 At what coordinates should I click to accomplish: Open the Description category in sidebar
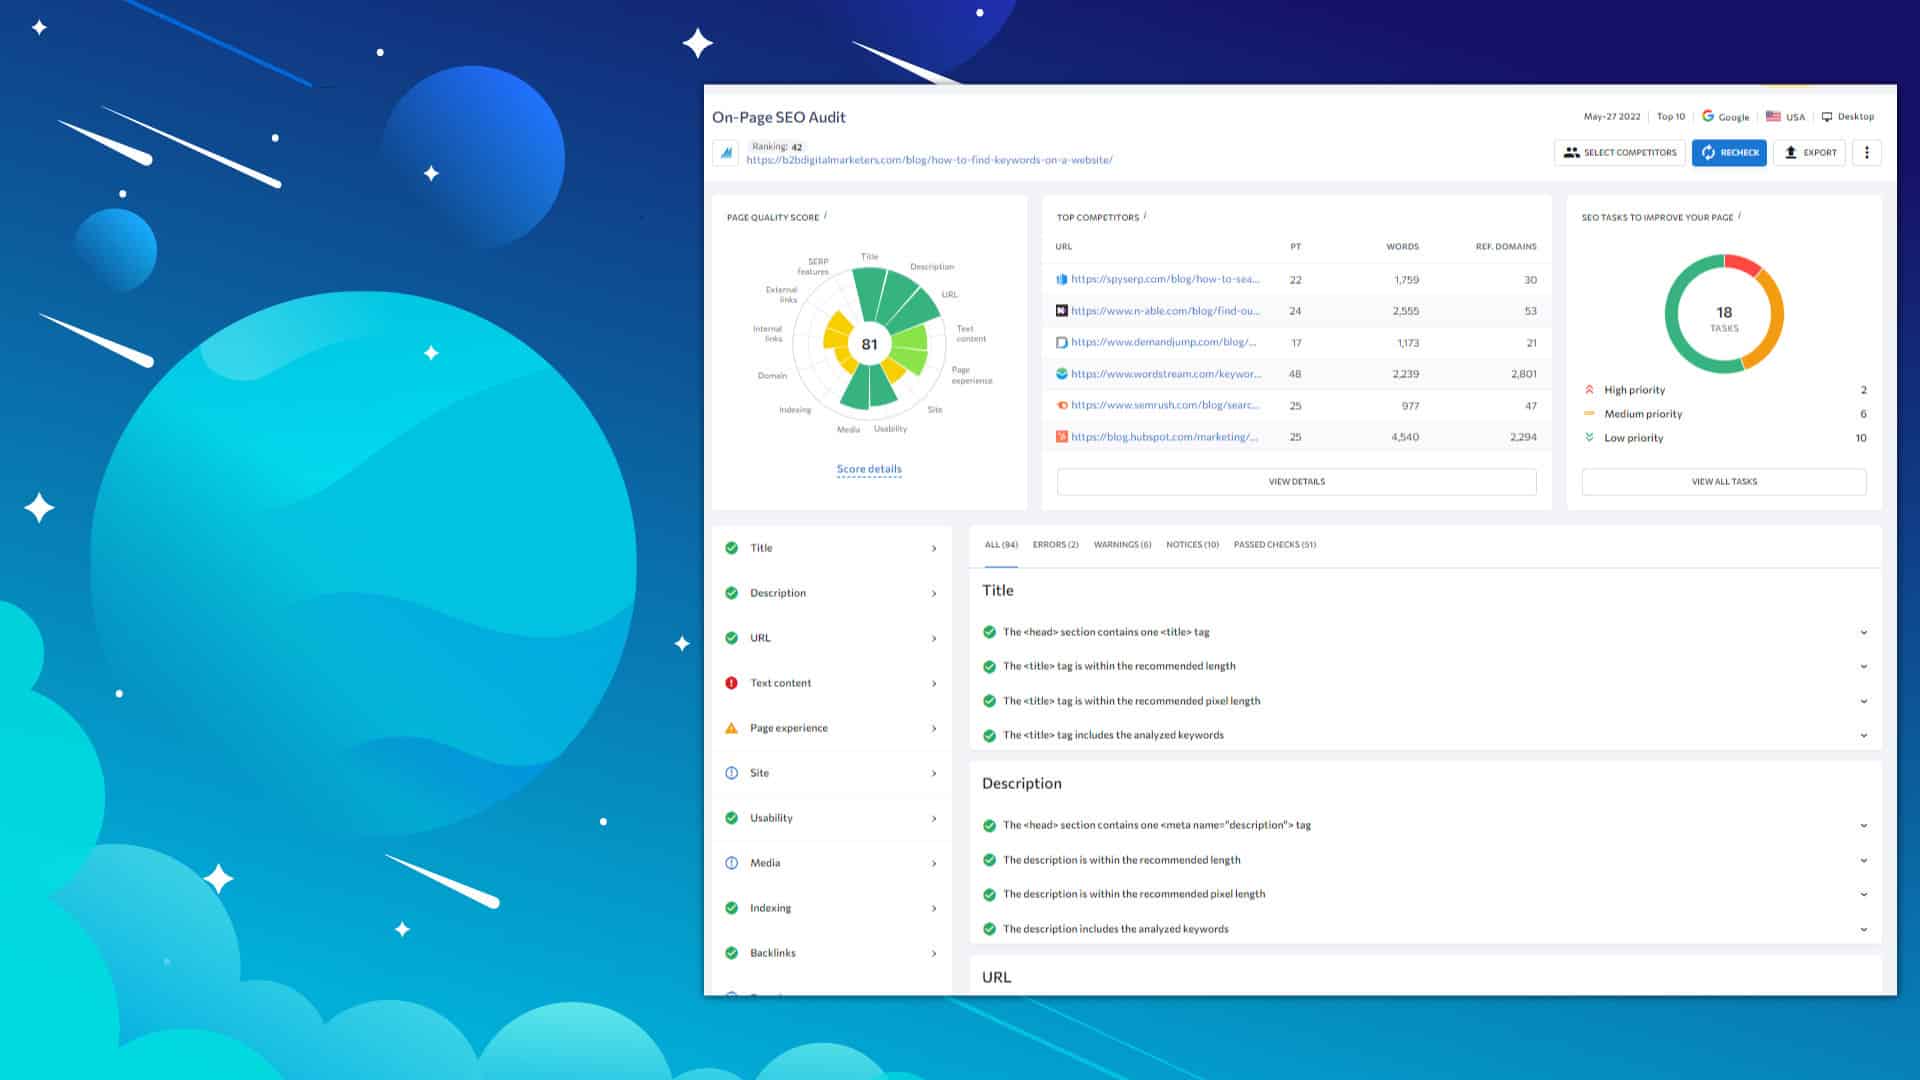pos(832,593)
